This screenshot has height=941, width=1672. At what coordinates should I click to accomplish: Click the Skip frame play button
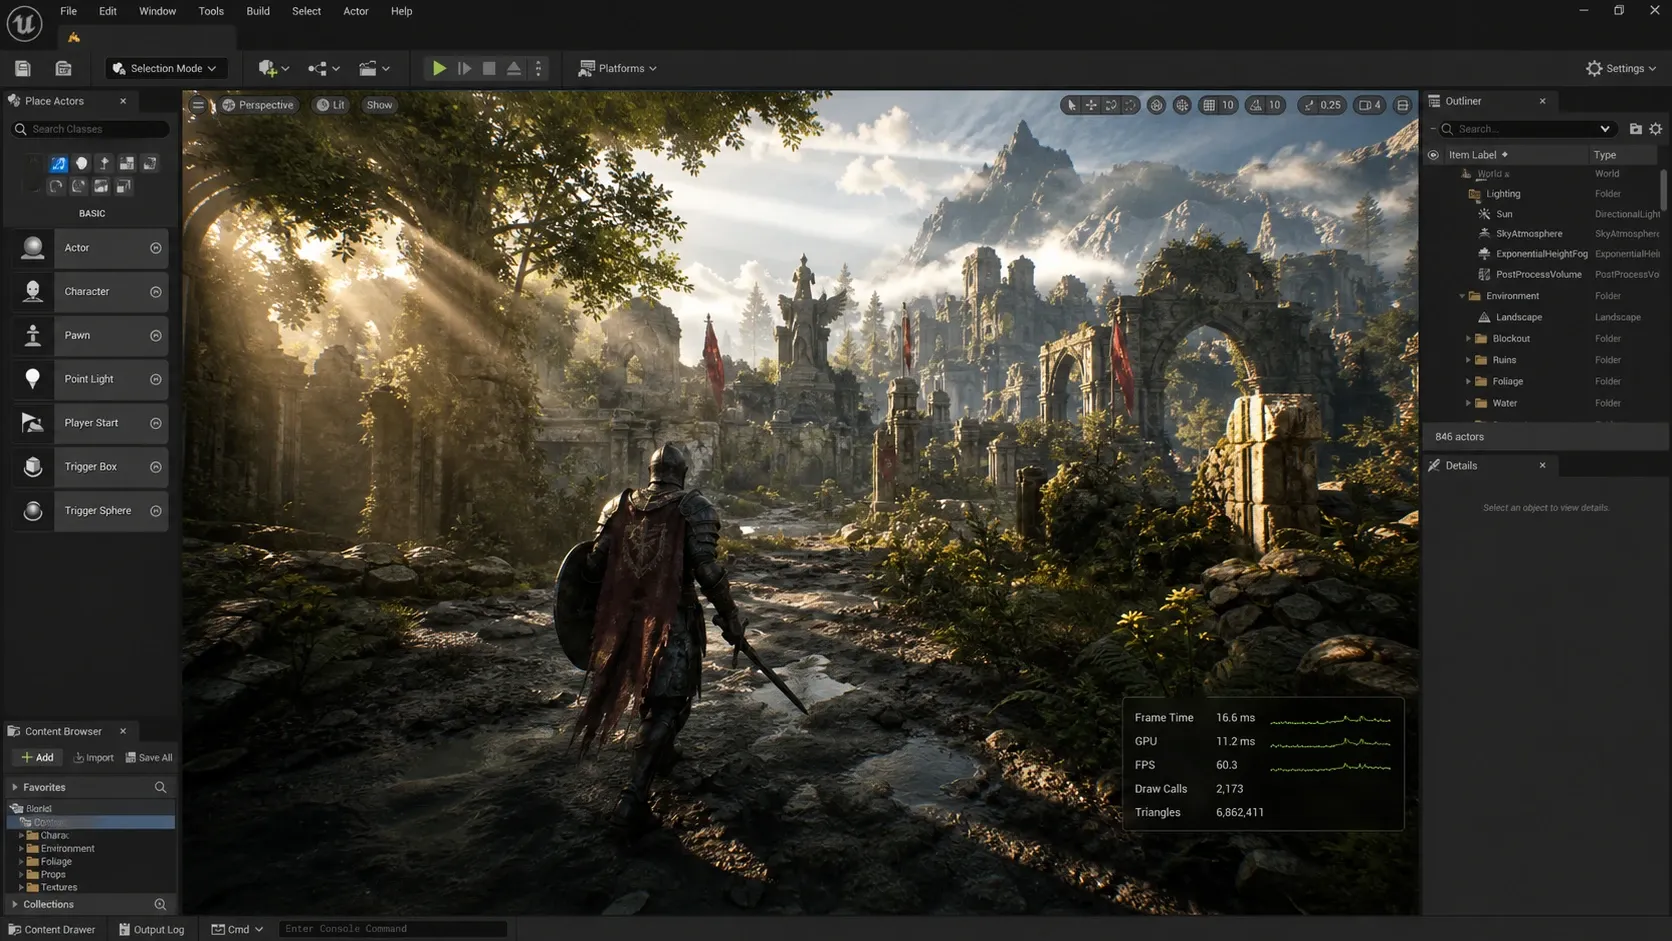(464, 68)
